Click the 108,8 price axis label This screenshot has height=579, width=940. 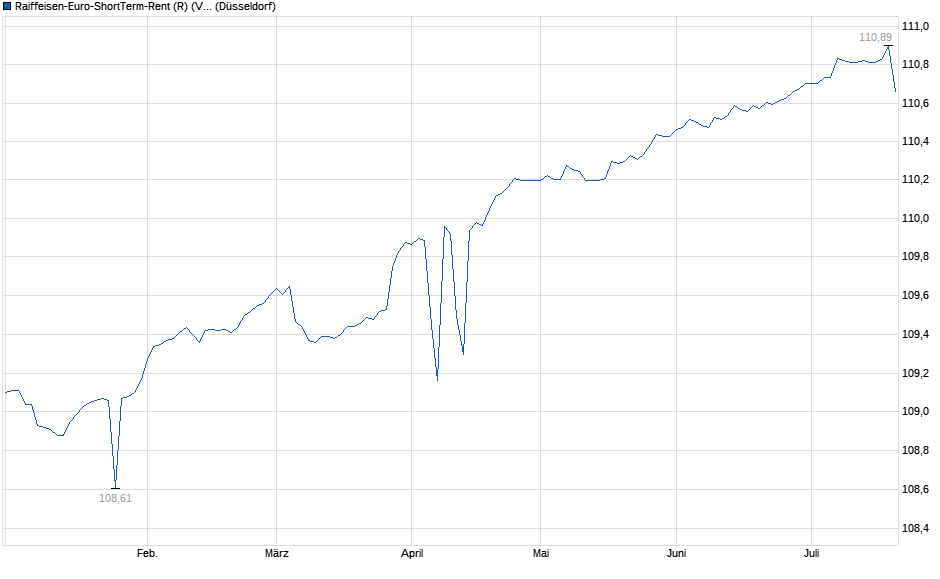[x=915, y=450]
